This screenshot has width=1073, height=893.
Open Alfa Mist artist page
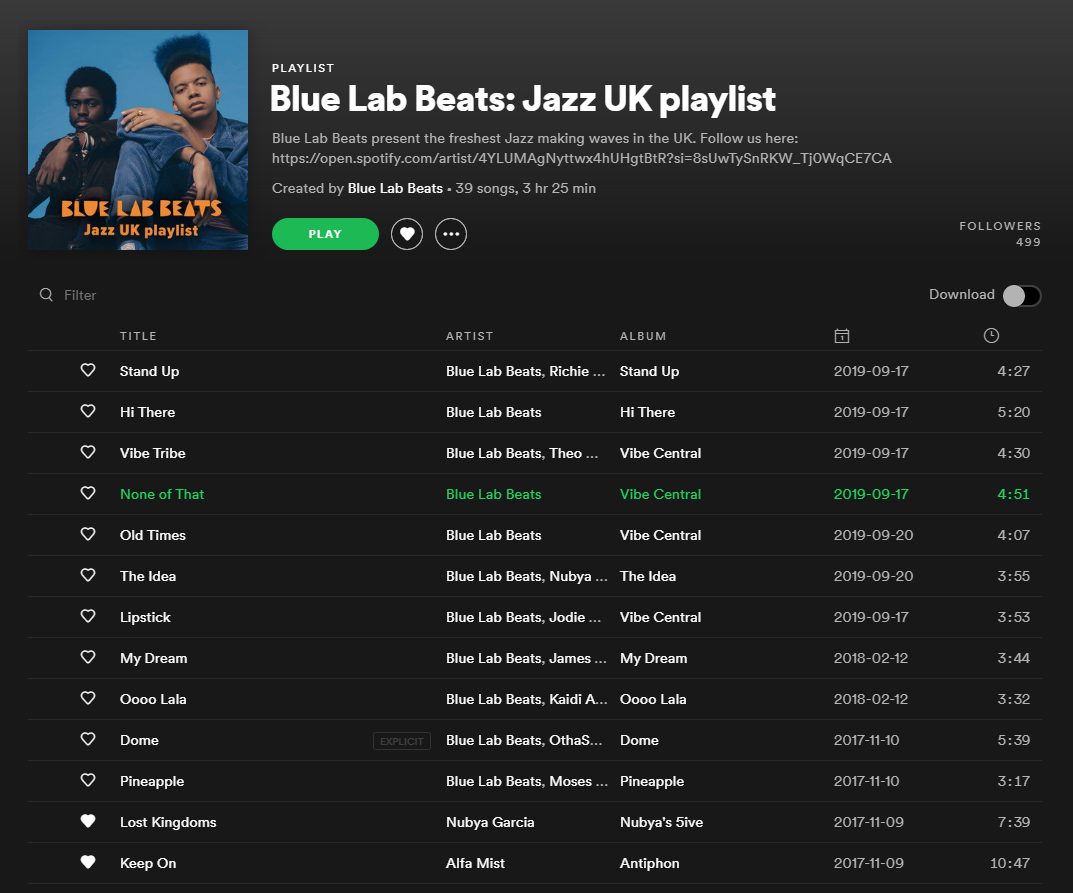(x=475, y=864)
